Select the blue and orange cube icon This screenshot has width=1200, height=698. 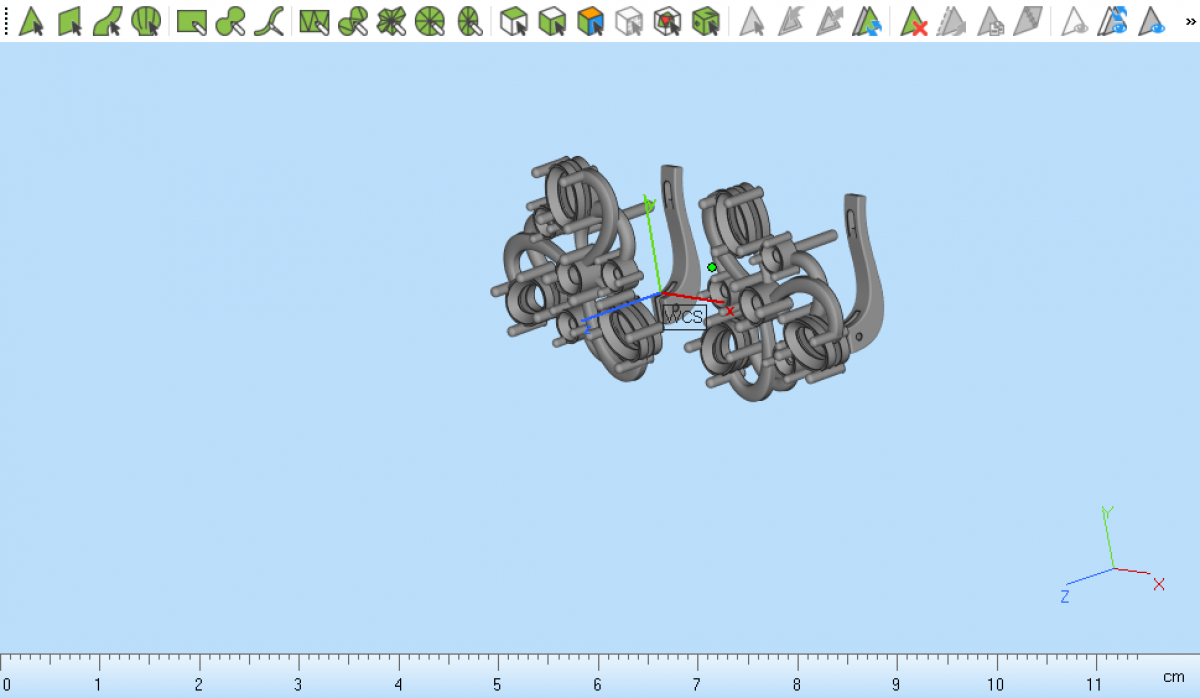pyautogui.click(x=591, y=21)
